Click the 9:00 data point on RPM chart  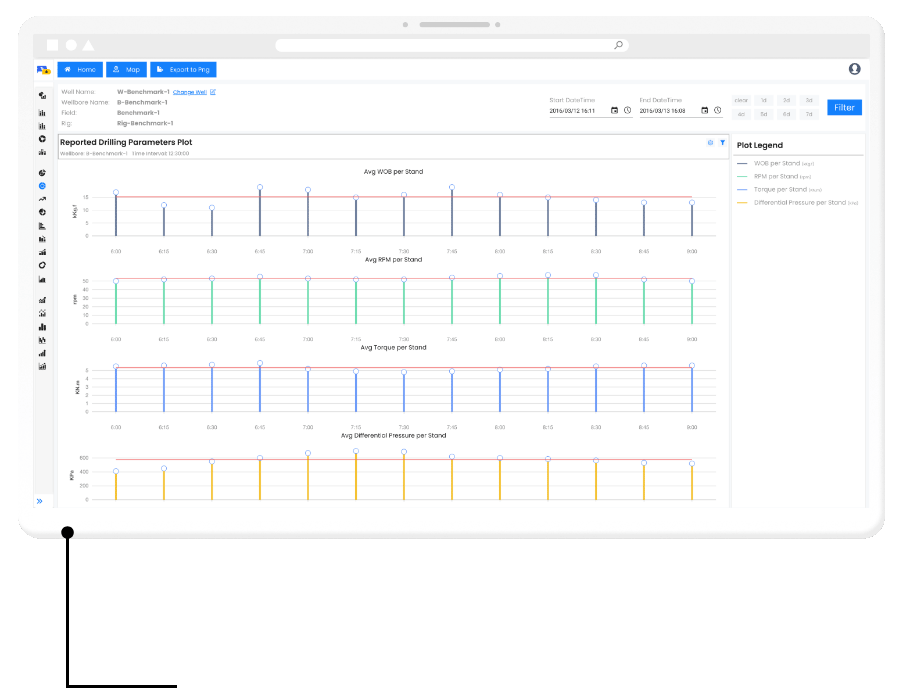(x=692, y=282)
